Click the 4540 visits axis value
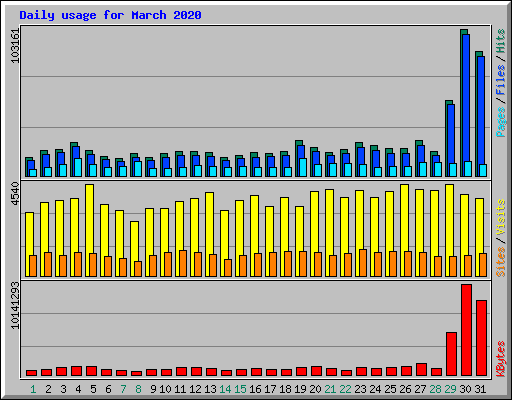 (x=15, y=194)
